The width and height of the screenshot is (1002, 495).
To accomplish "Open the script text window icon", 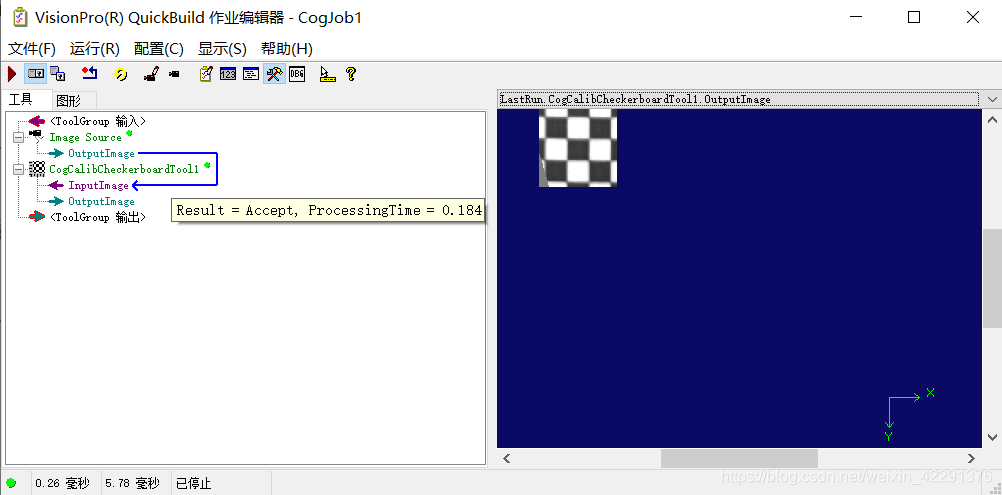I will [x=251, y=74].
